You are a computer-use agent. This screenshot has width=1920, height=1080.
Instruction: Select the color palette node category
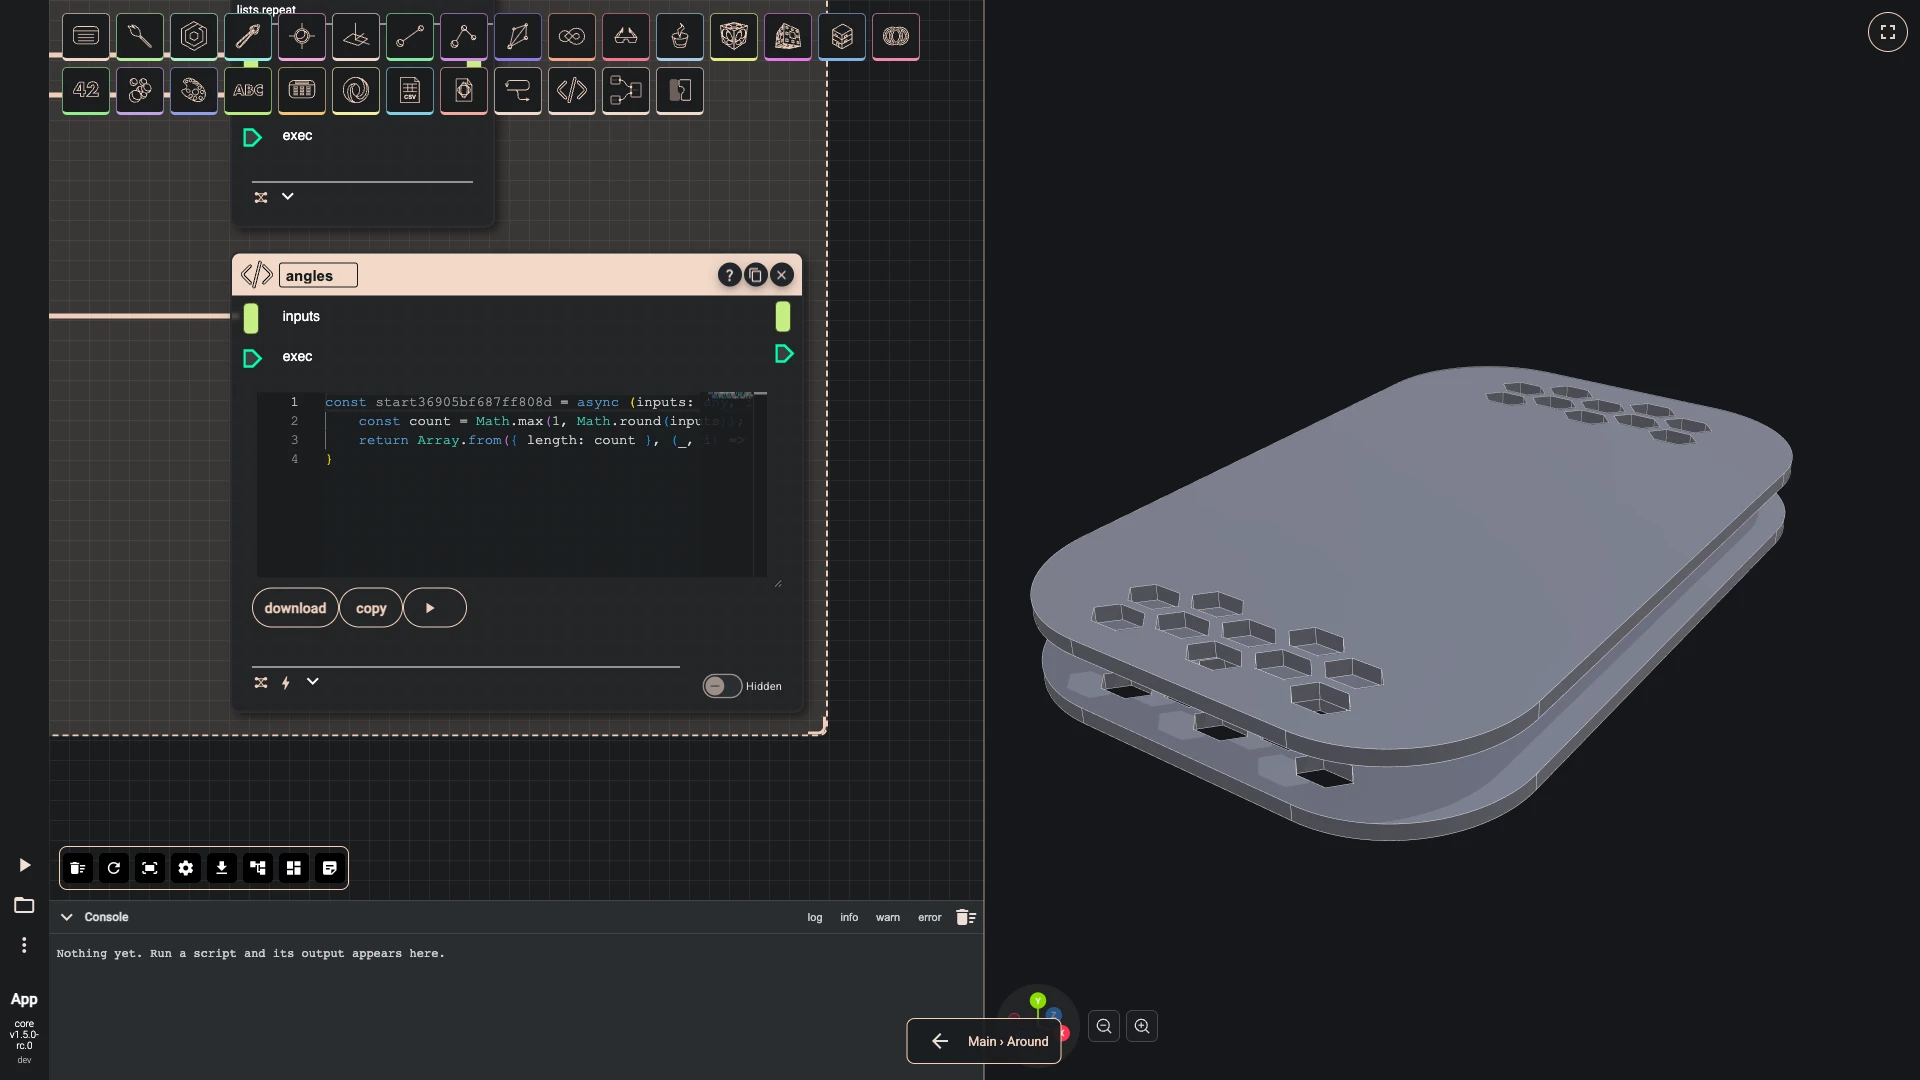coord(194,90)
